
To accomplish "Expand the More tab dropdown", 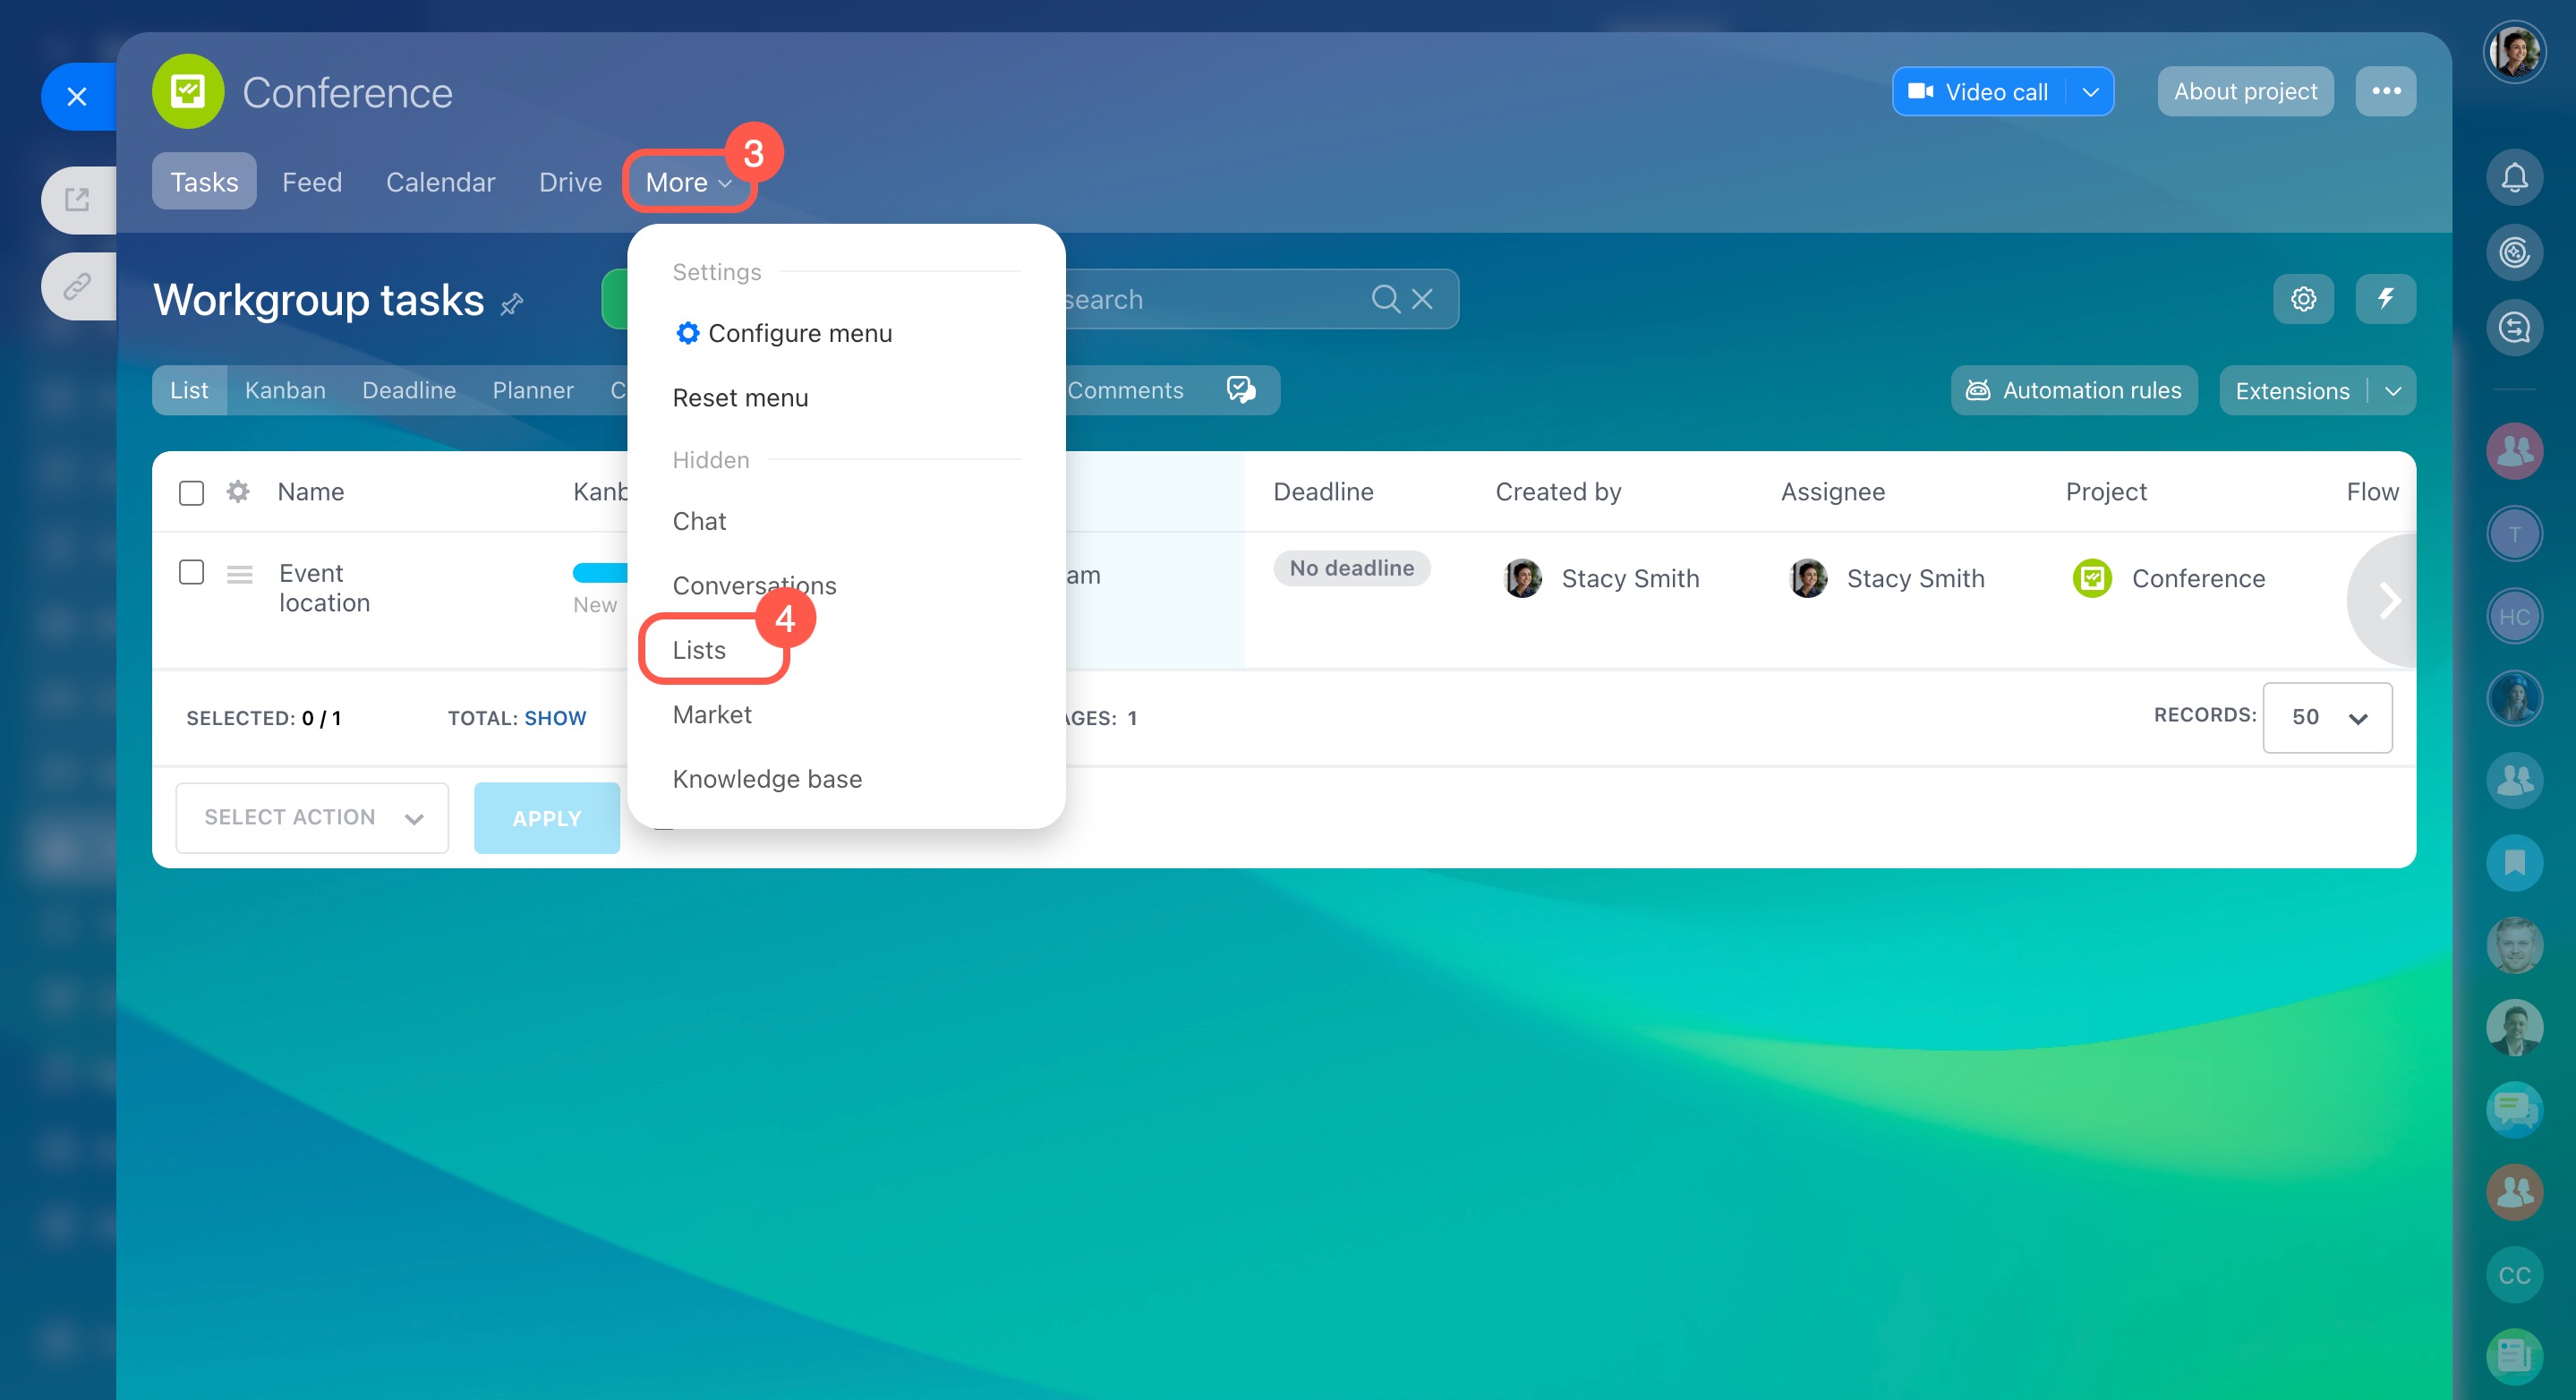I will (688, 182).
